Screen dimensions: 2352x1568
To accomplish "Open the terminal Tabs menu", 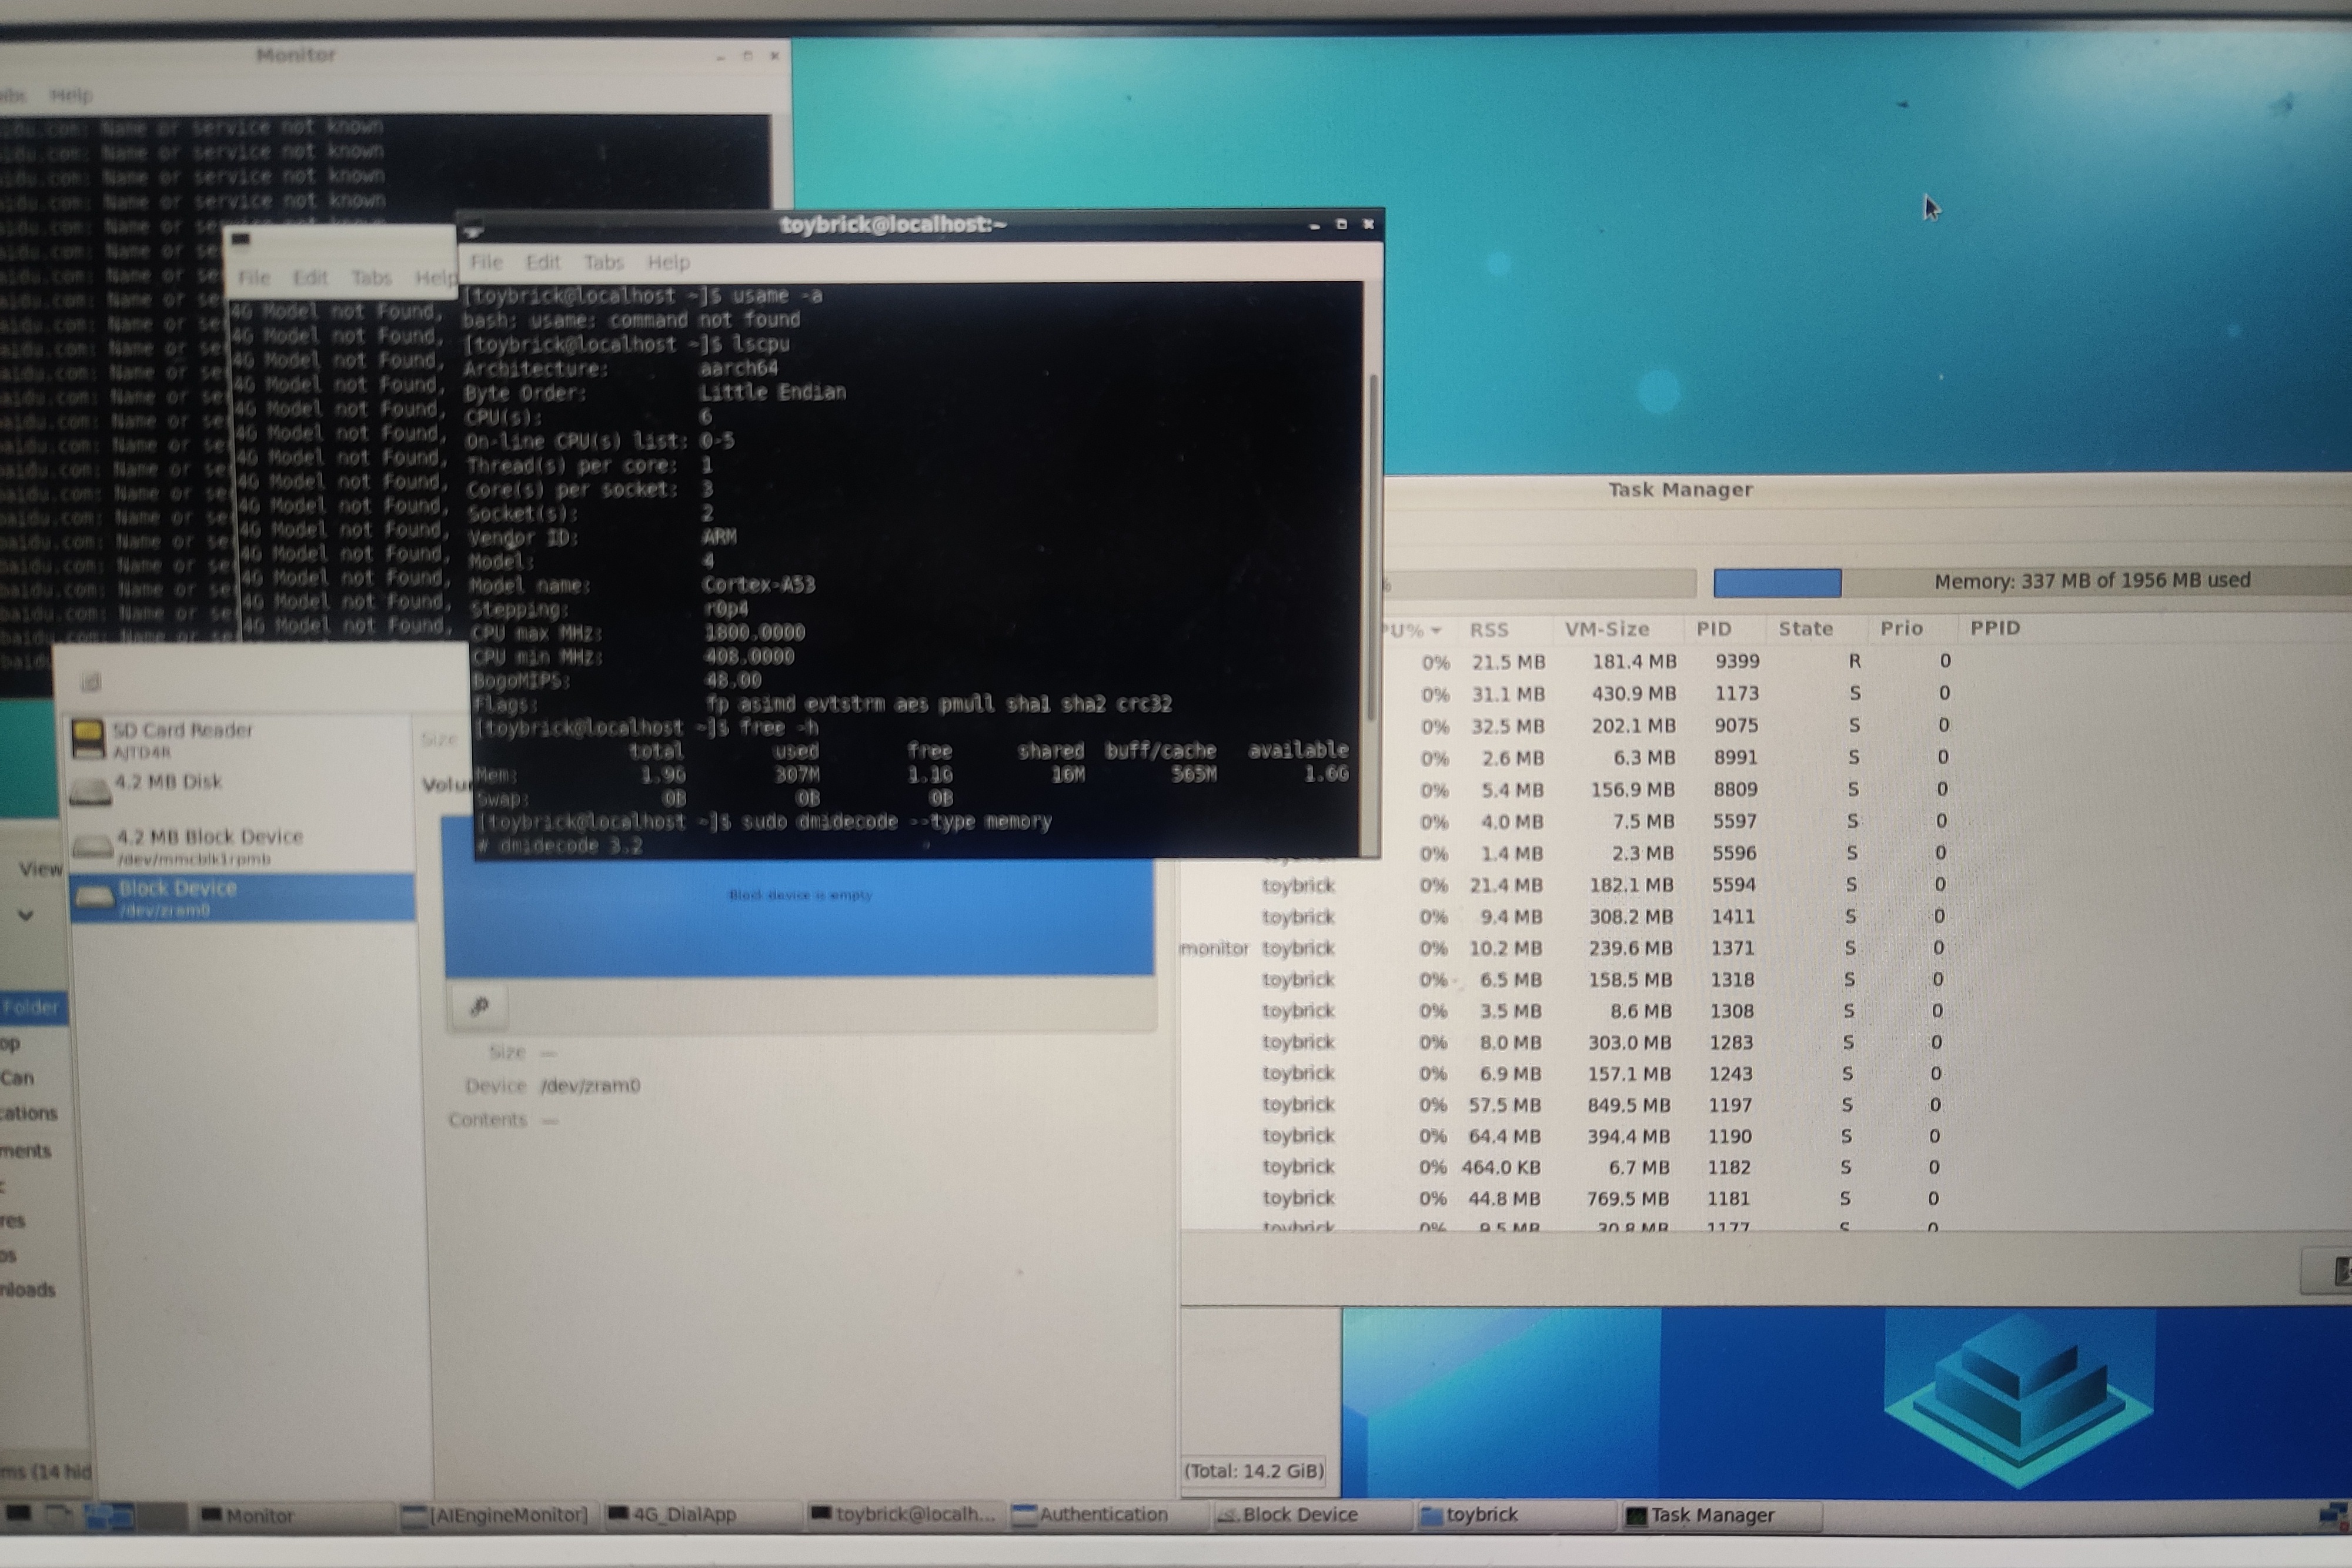I will tap(603, 262).
